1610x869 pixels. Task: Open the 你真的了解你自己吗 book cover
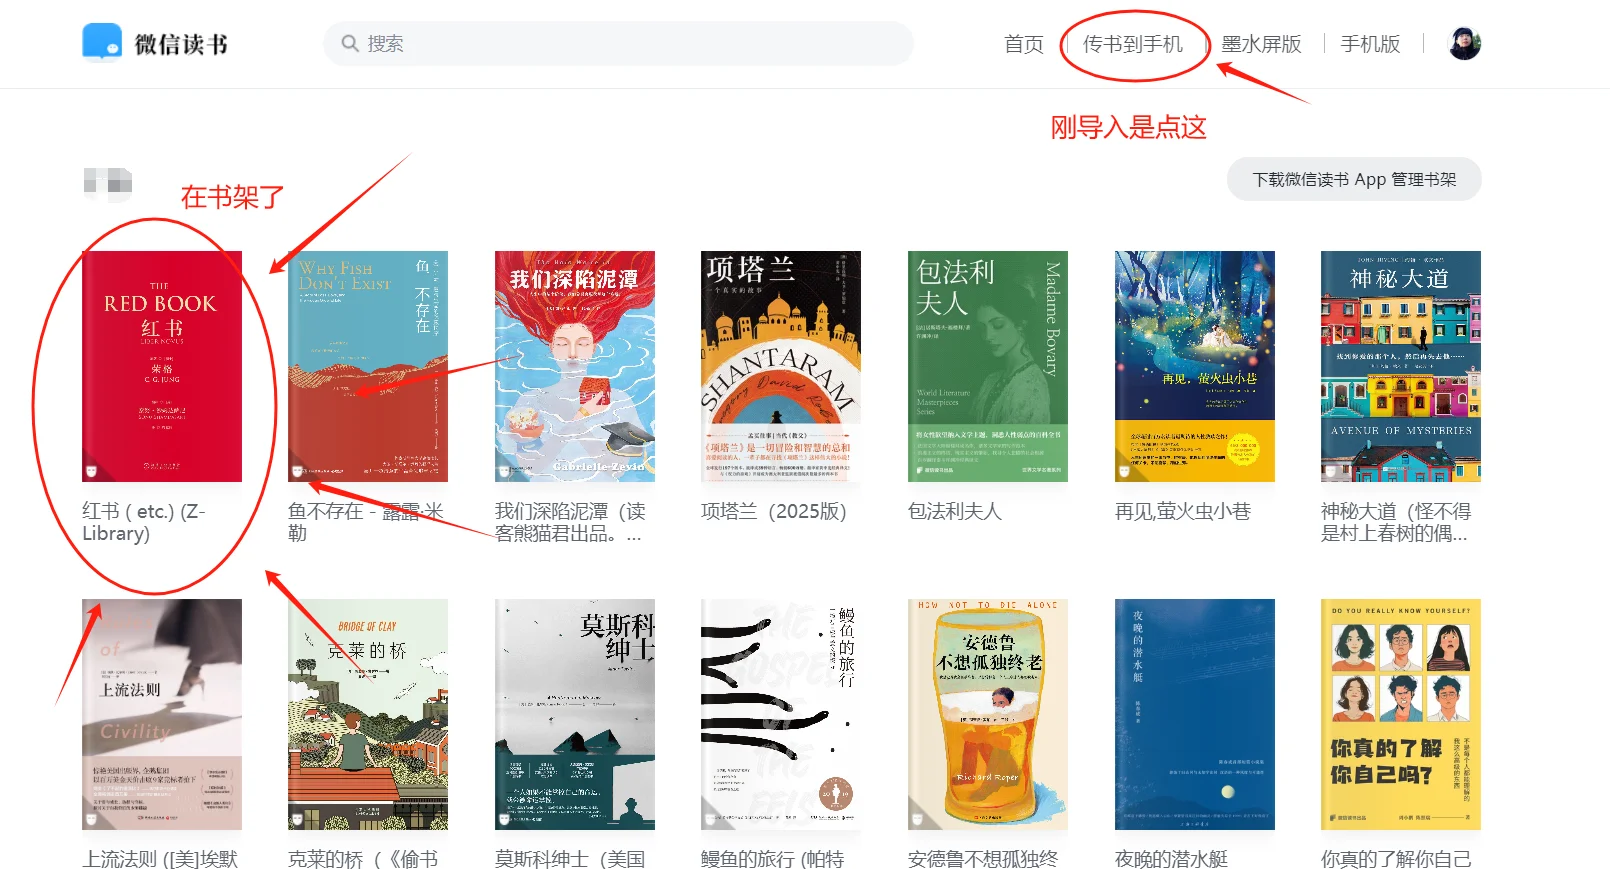(1401, 714)
